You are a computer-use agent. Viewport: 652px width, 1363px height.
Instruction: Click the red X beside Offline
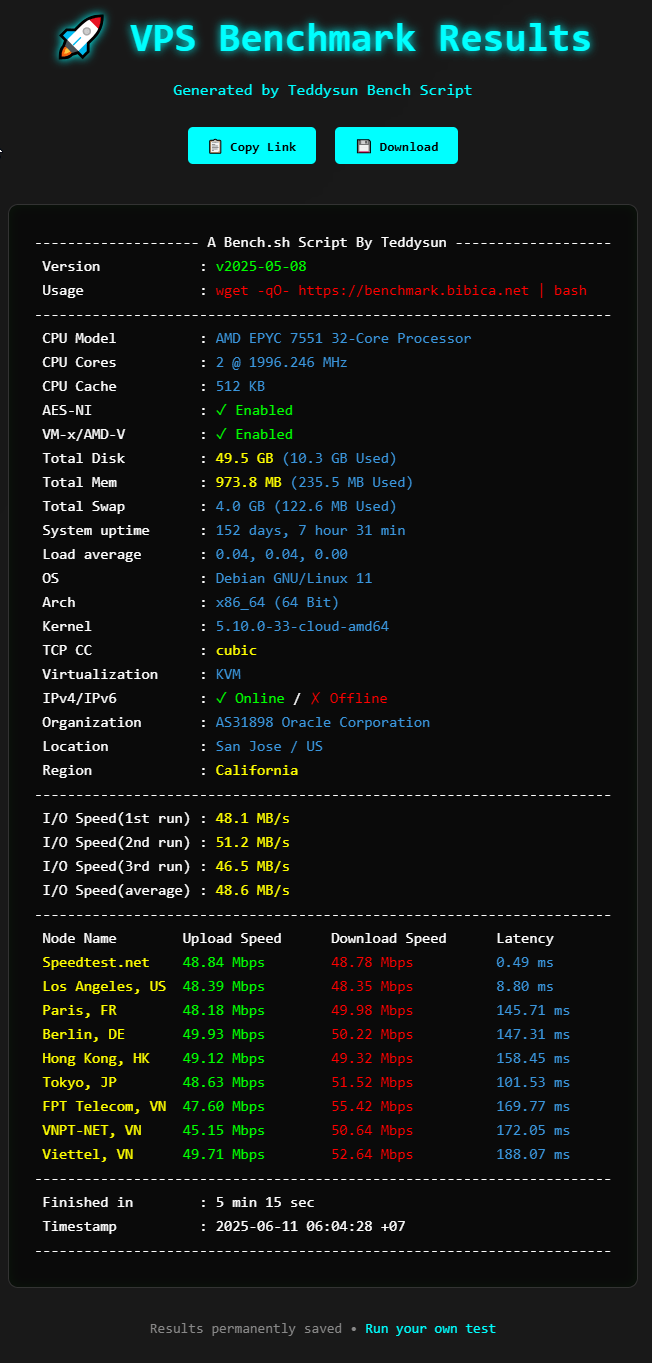pyautogui.click(x=316, y=698)
